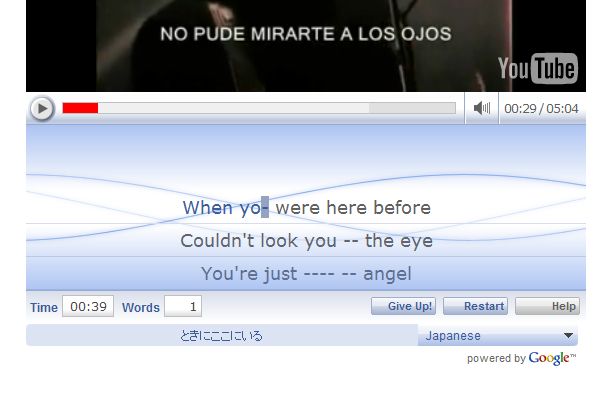593x407 pixels.
Task: Click the dropdown arrow beside Japanese
Action: click(x=568, y=336)
